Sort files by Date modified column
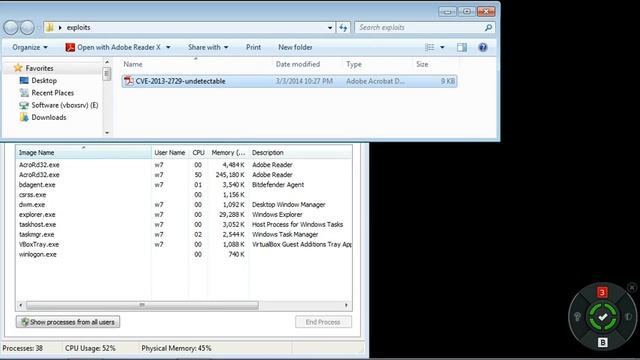 [307, 64]
